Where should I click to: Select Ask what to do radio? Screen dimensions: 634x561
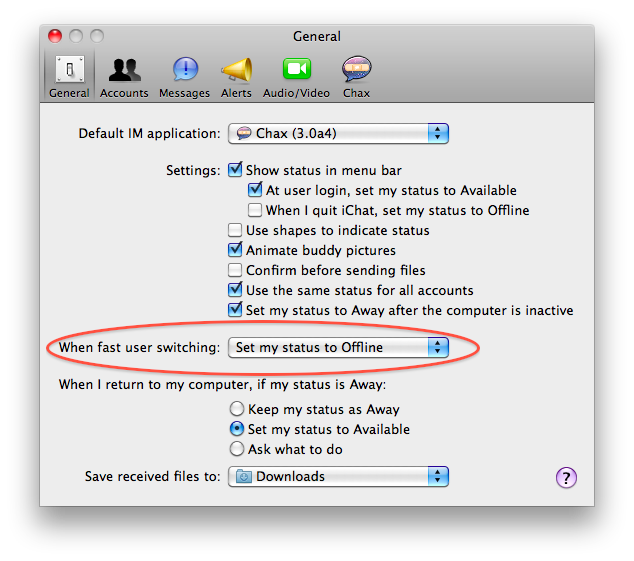click(237, 449)
